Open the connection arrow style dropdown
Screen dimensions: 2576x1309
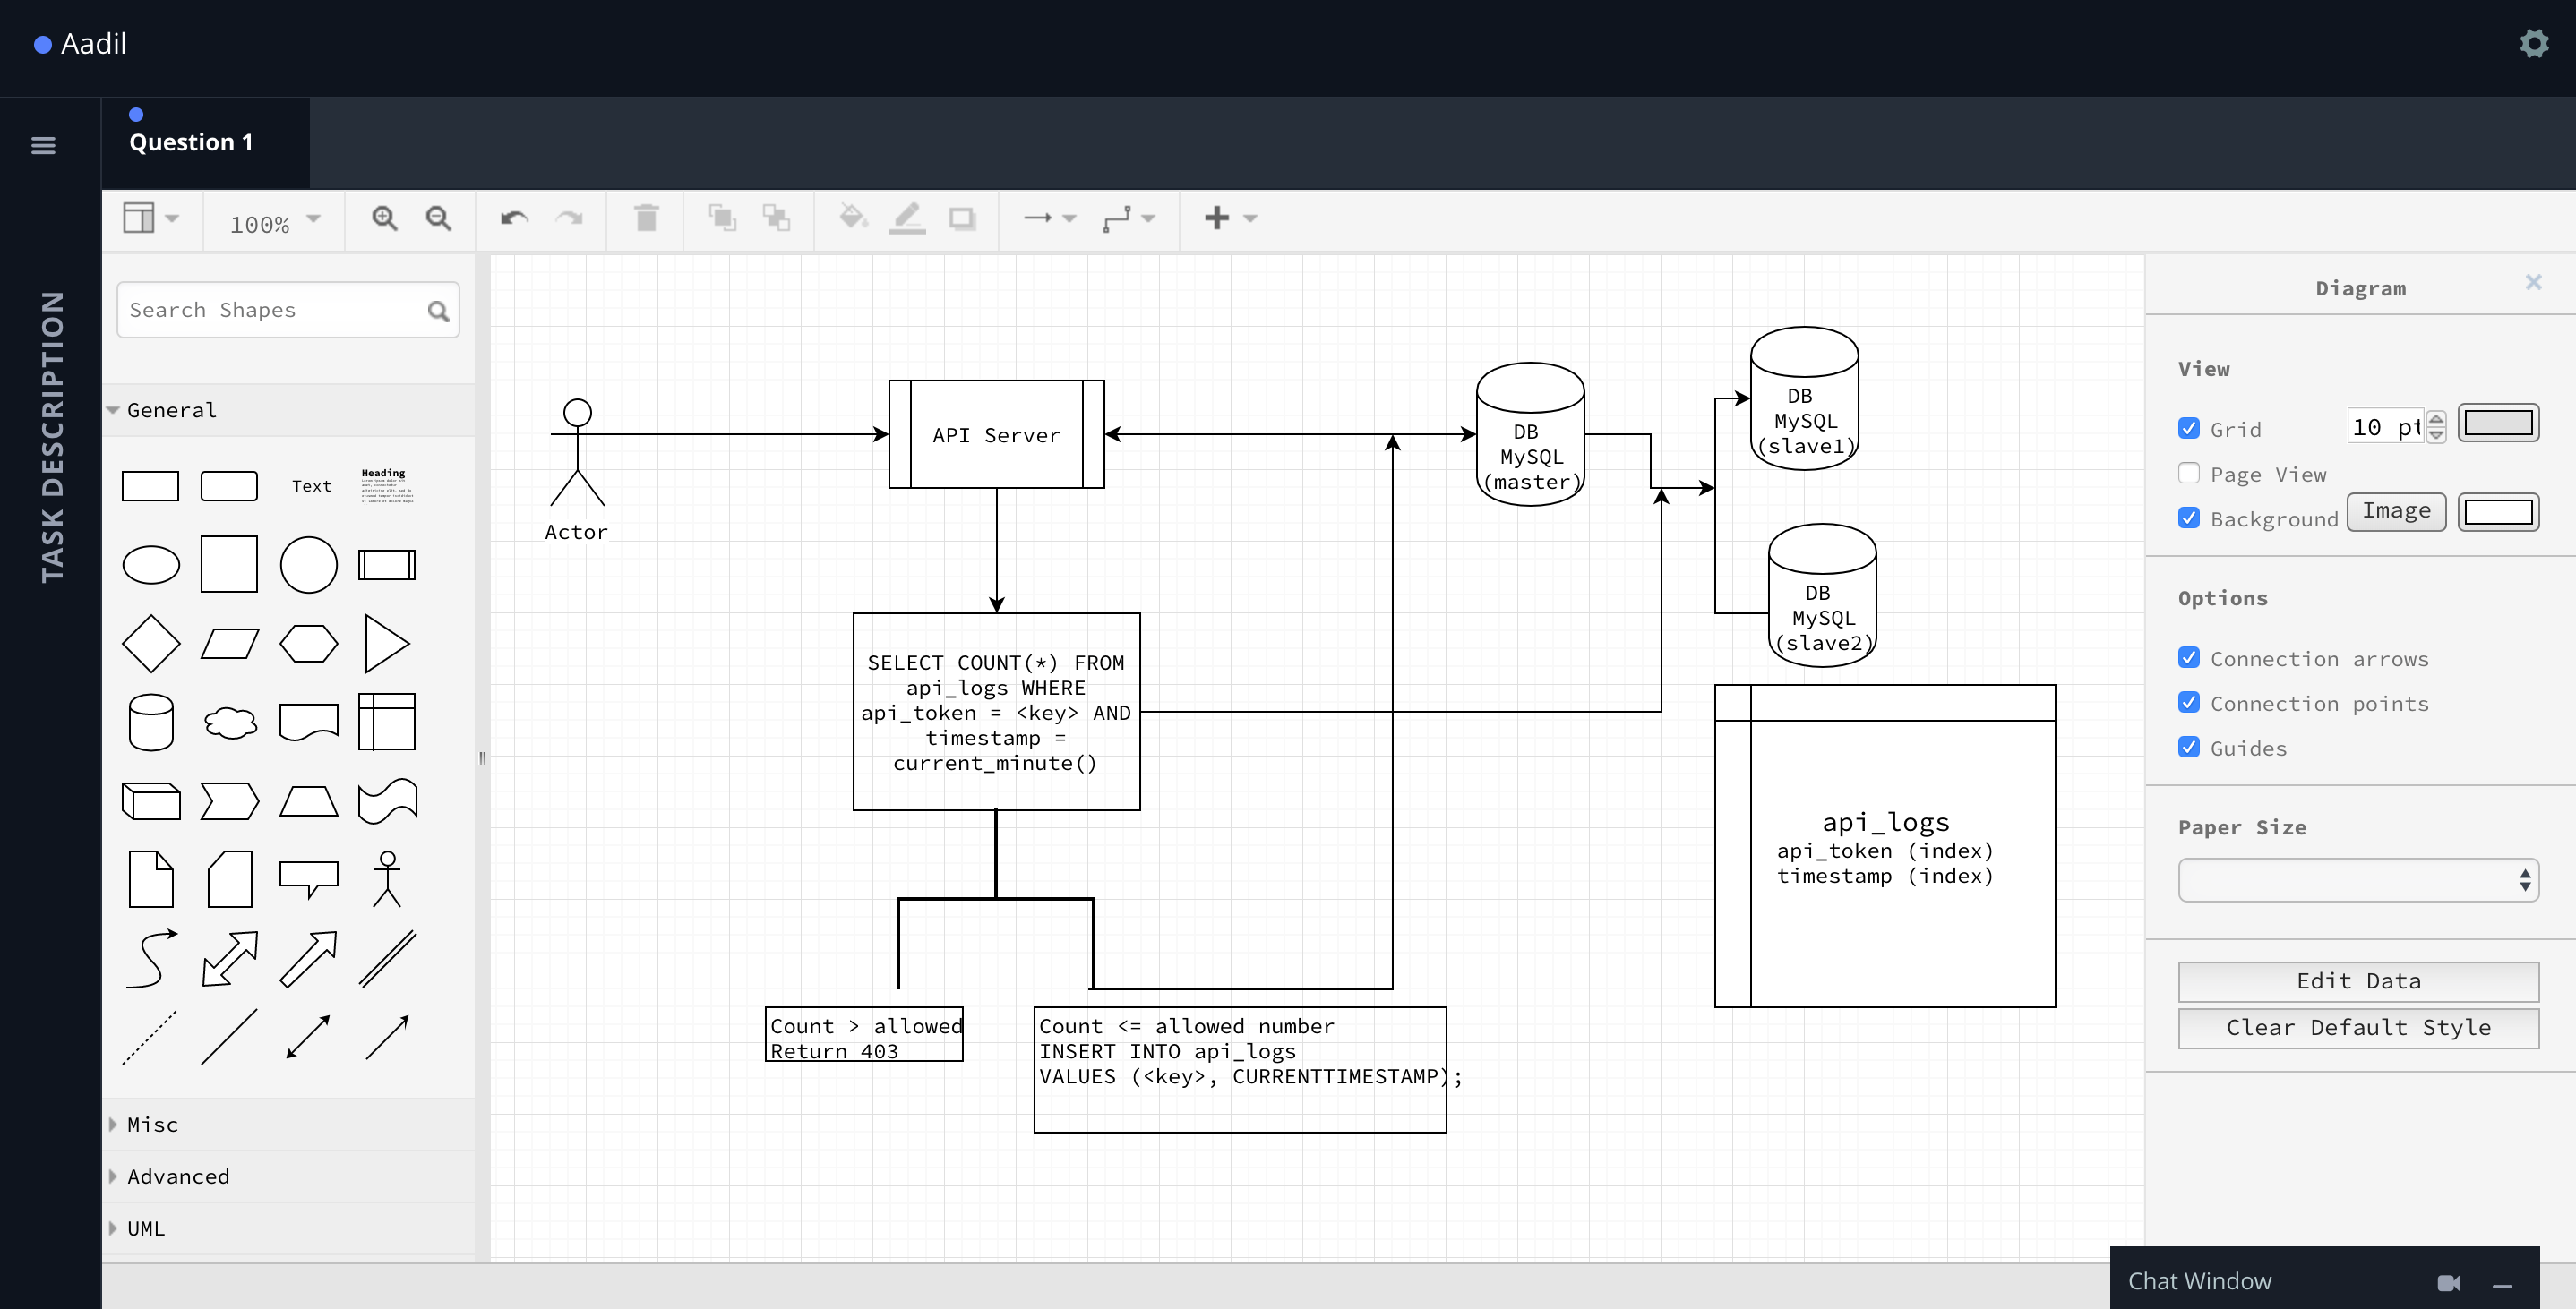tap(1049, 218)
